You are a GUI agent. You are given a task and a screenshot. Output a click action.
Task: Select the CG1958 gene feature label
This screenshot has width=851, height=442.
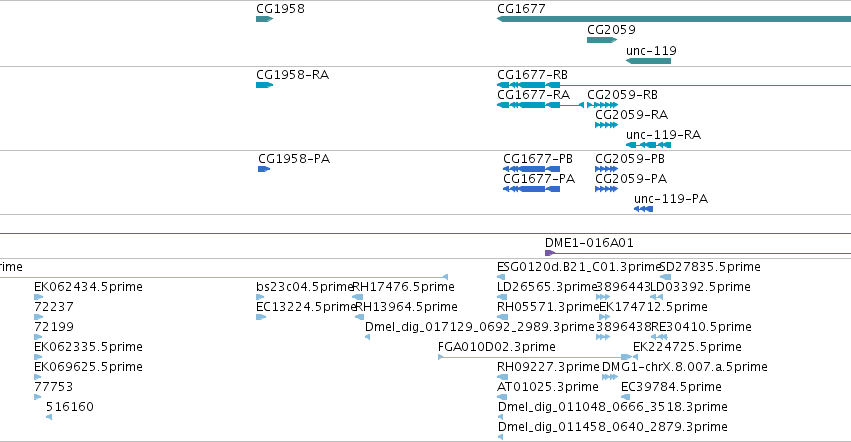click(x=280, y=9)
